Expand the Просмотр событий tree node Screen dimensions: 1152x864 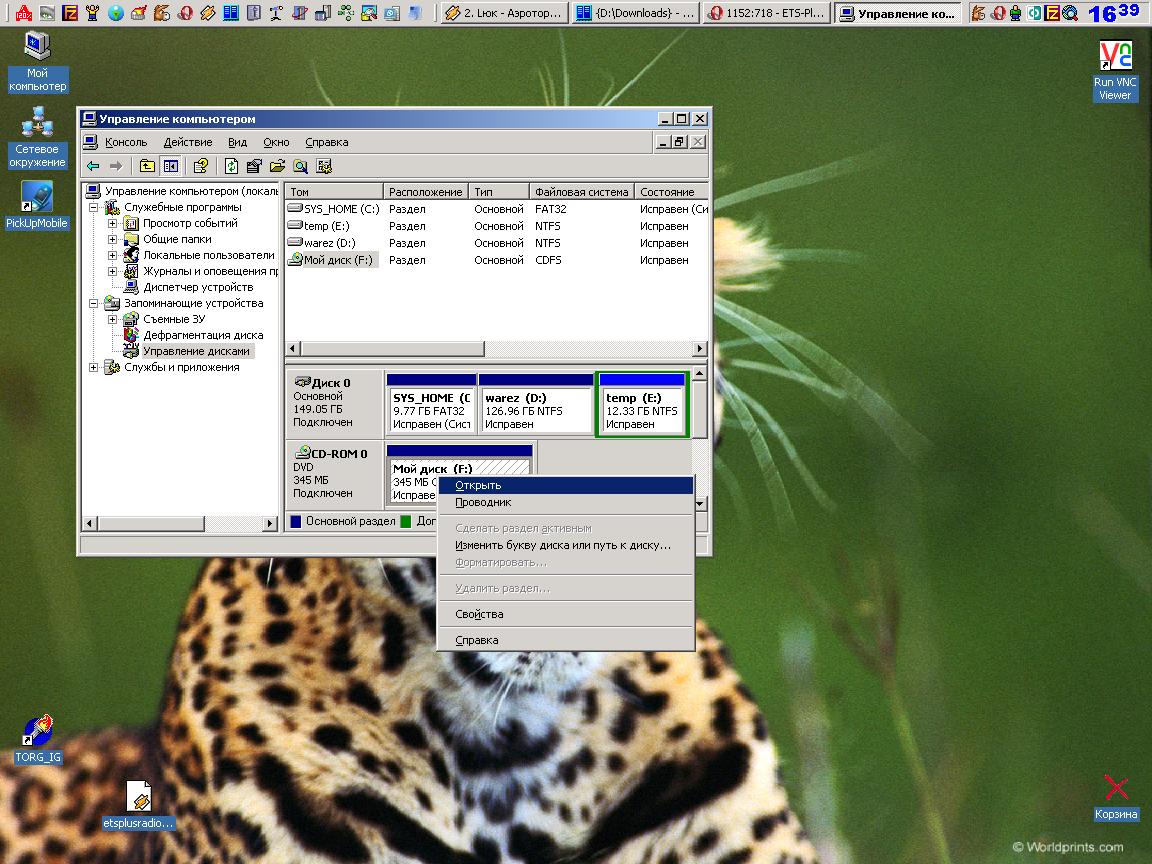point(113,223)
